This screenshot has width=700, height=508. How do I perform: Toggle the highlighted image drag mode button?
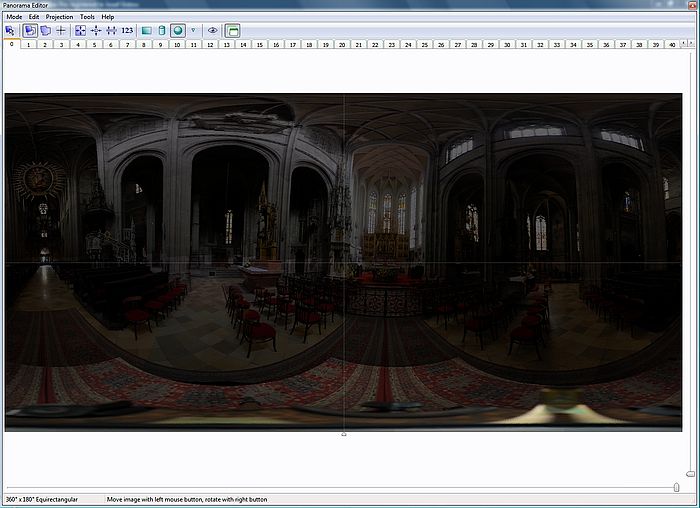[x=29, y=31]
